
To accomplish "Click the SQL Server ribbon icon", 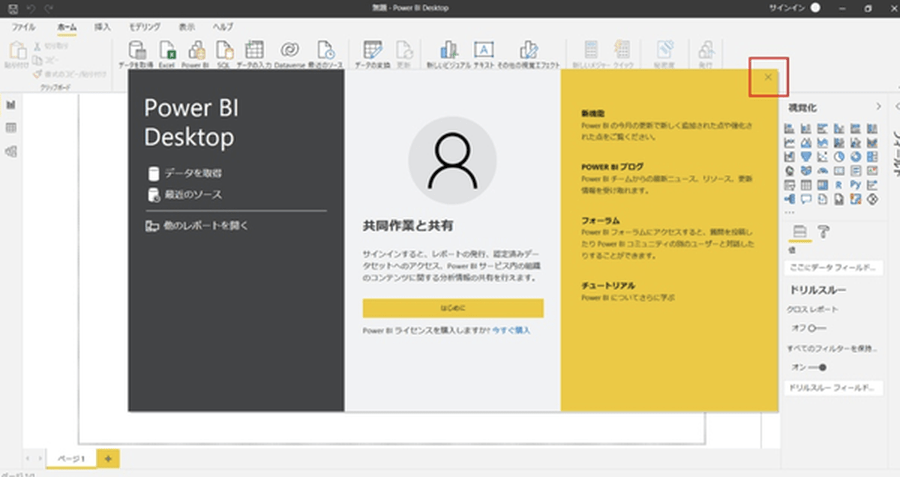I will coord(225,51).
